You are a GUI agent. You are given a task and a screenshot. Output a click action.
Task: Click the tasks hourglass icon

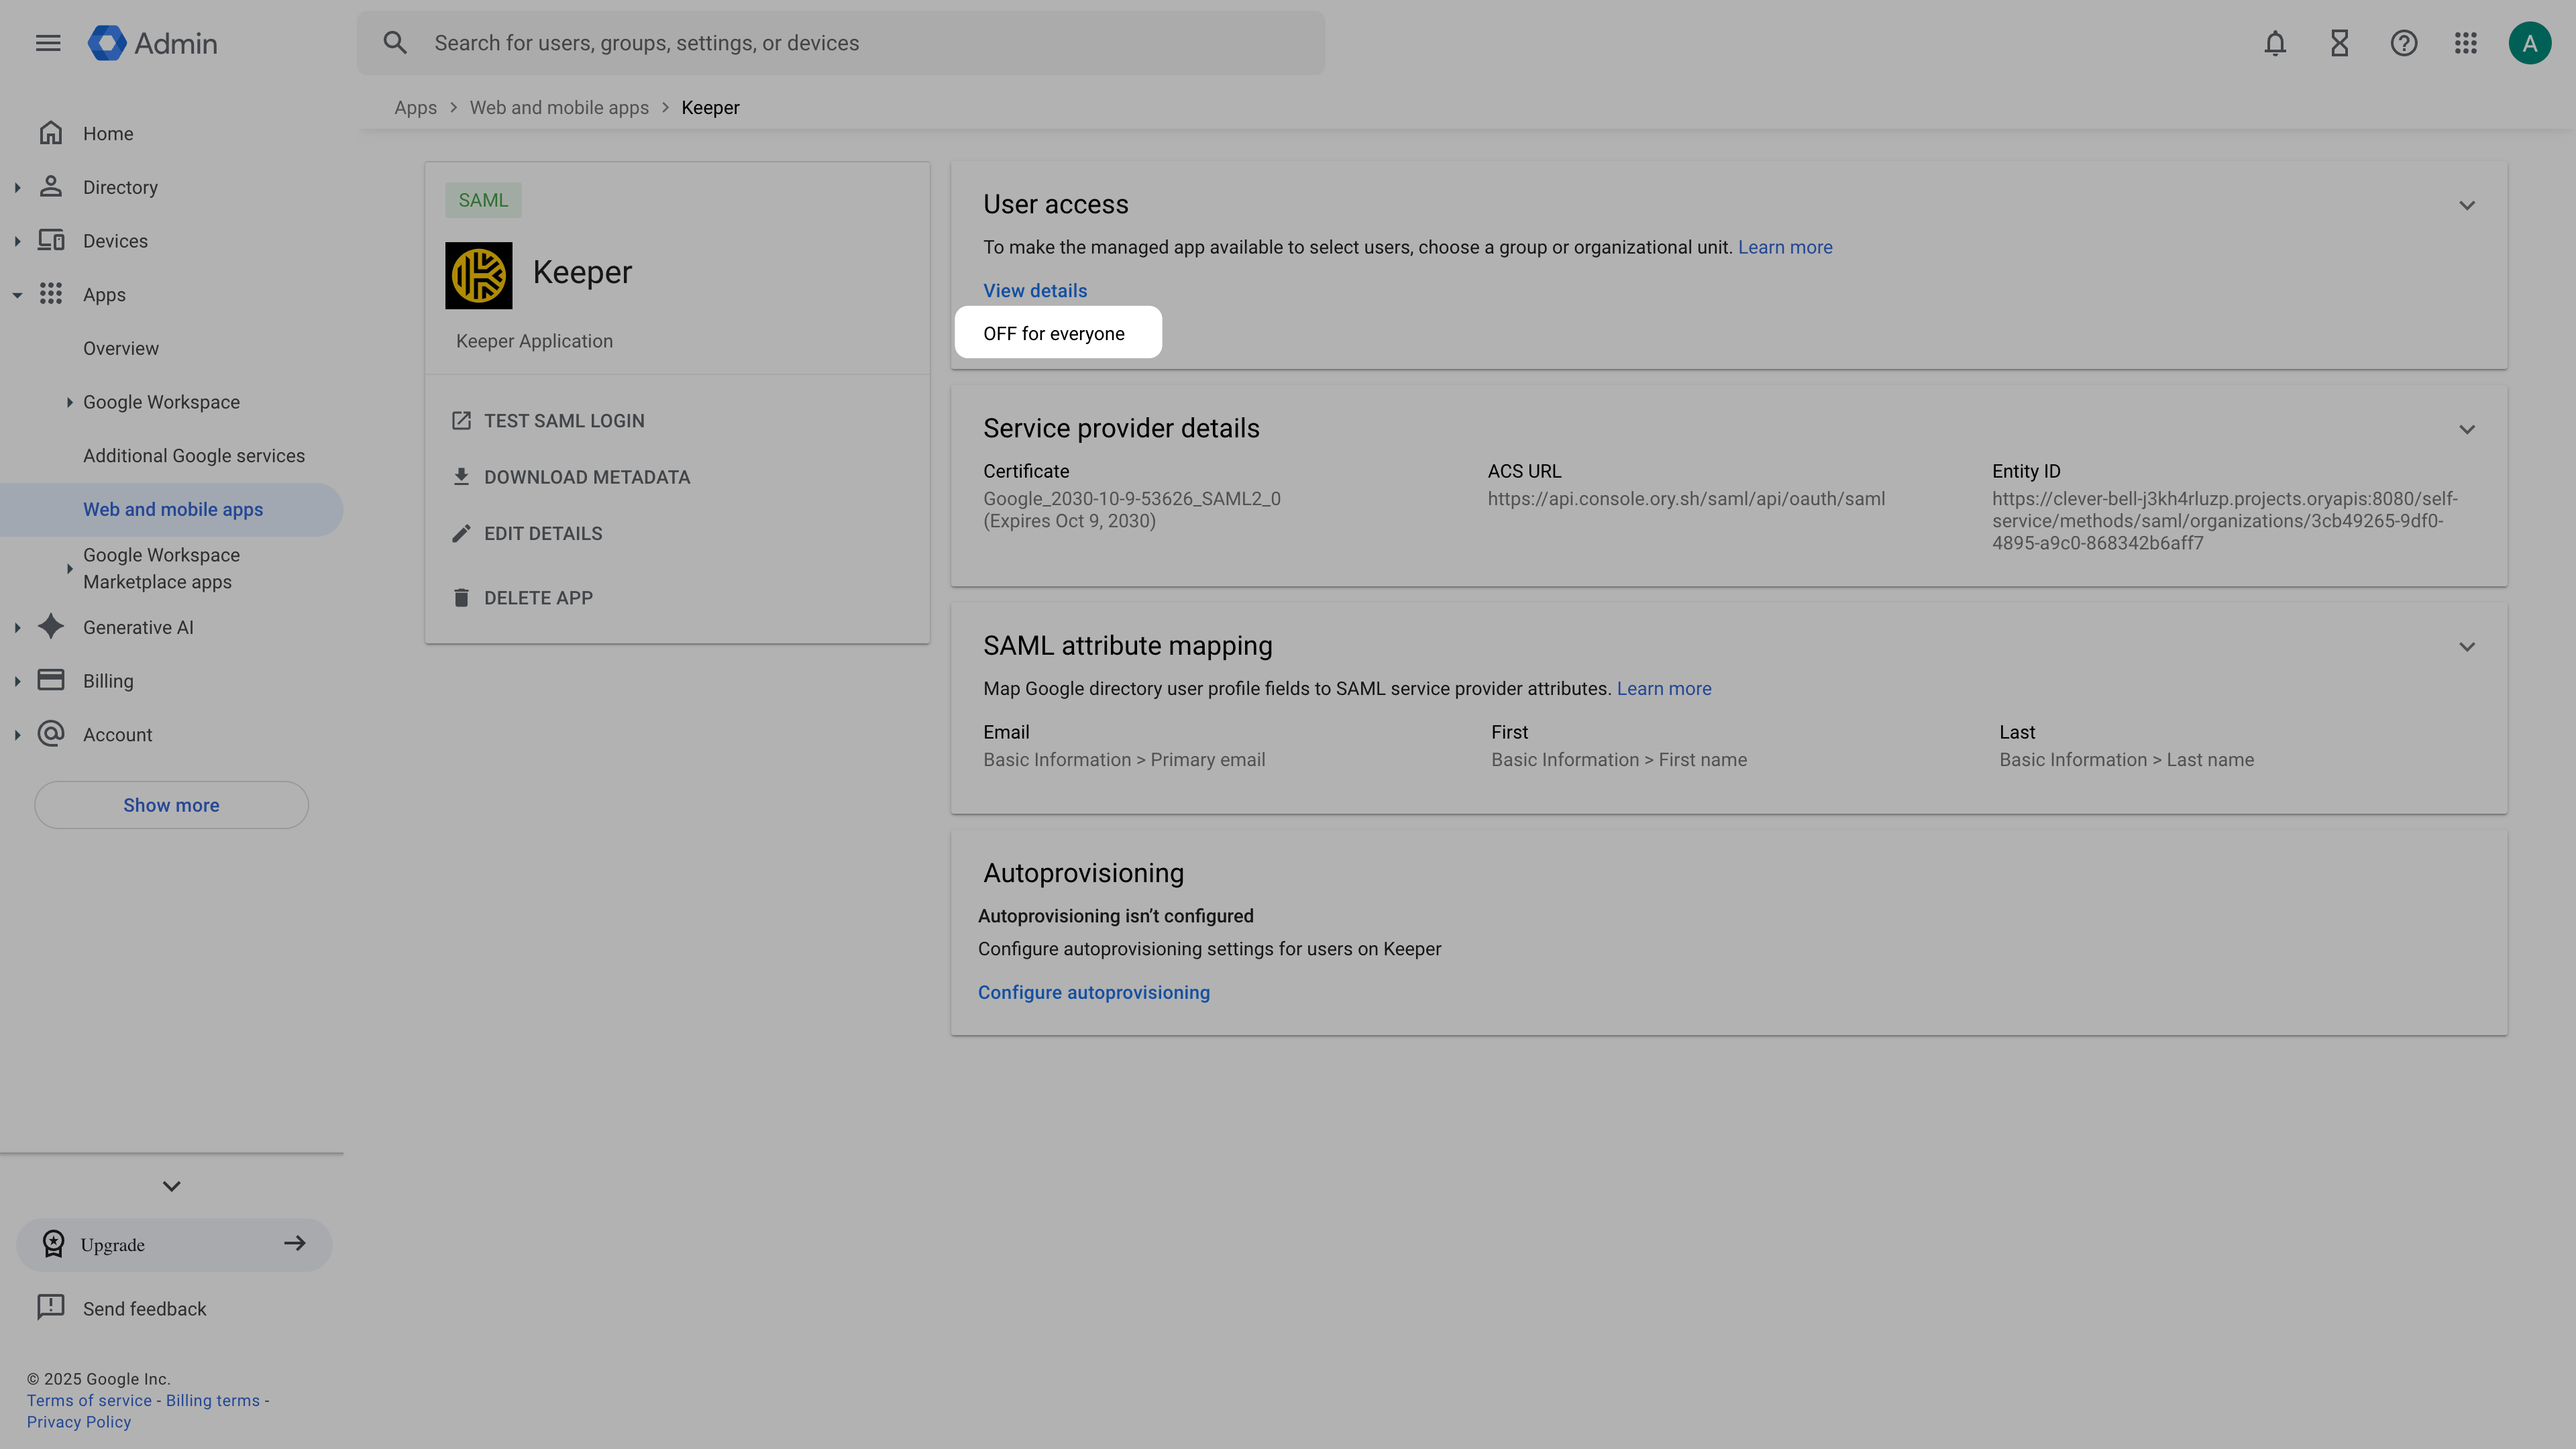pos(2339,43)
